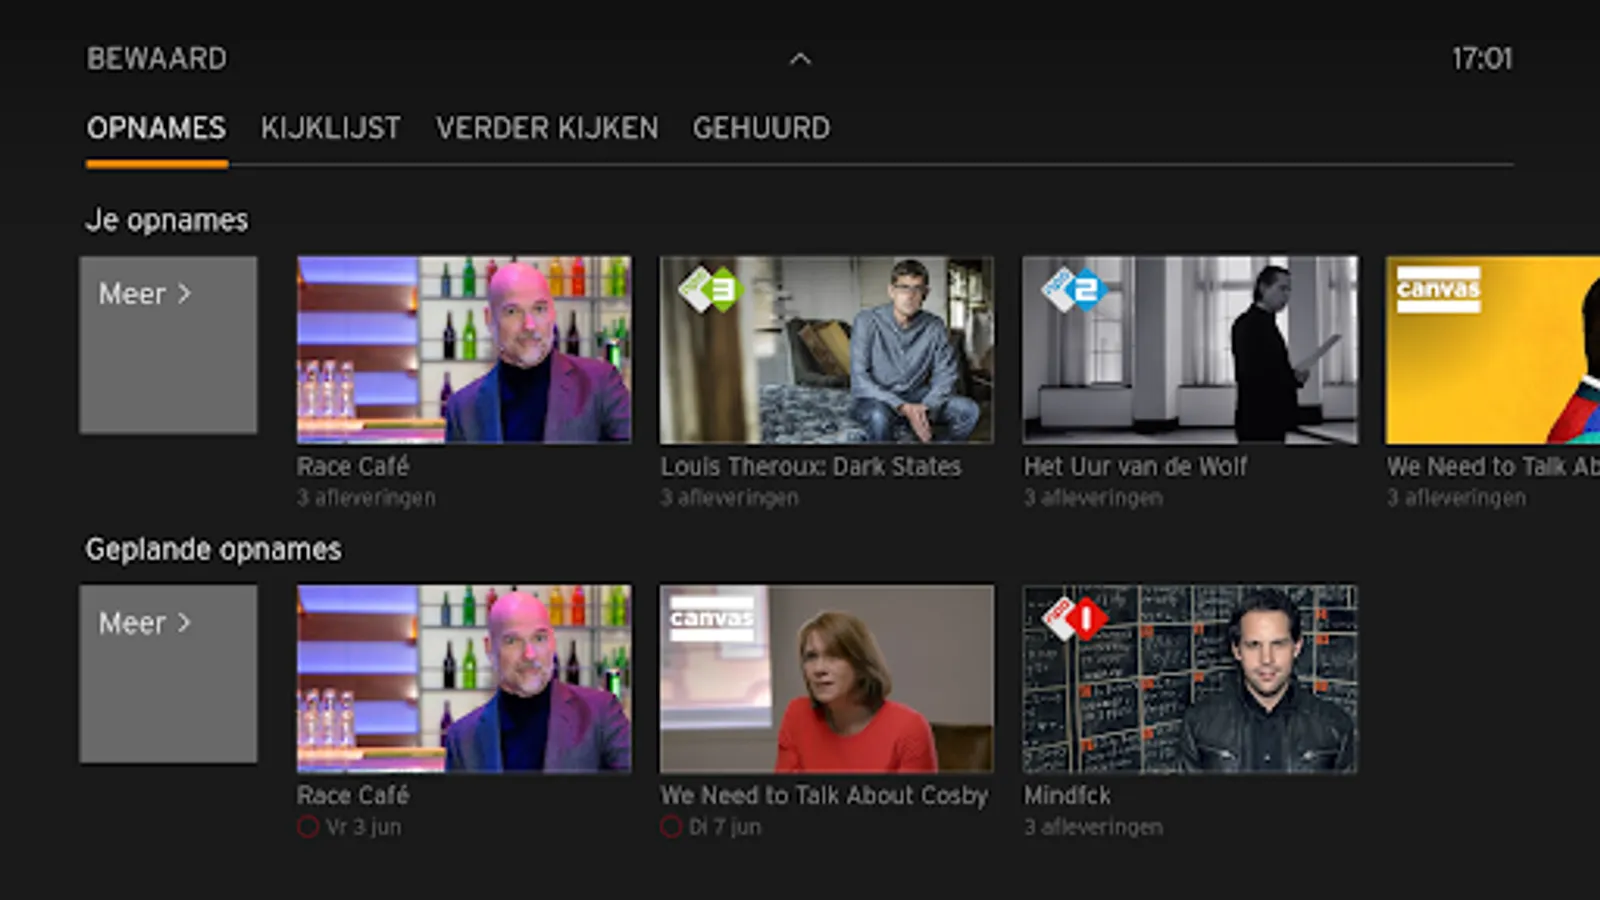Open the Race Café recording thumbnail in Je opnames
Screen dimensions: 1600x900
pyautogui.click(x=464, y=350)
